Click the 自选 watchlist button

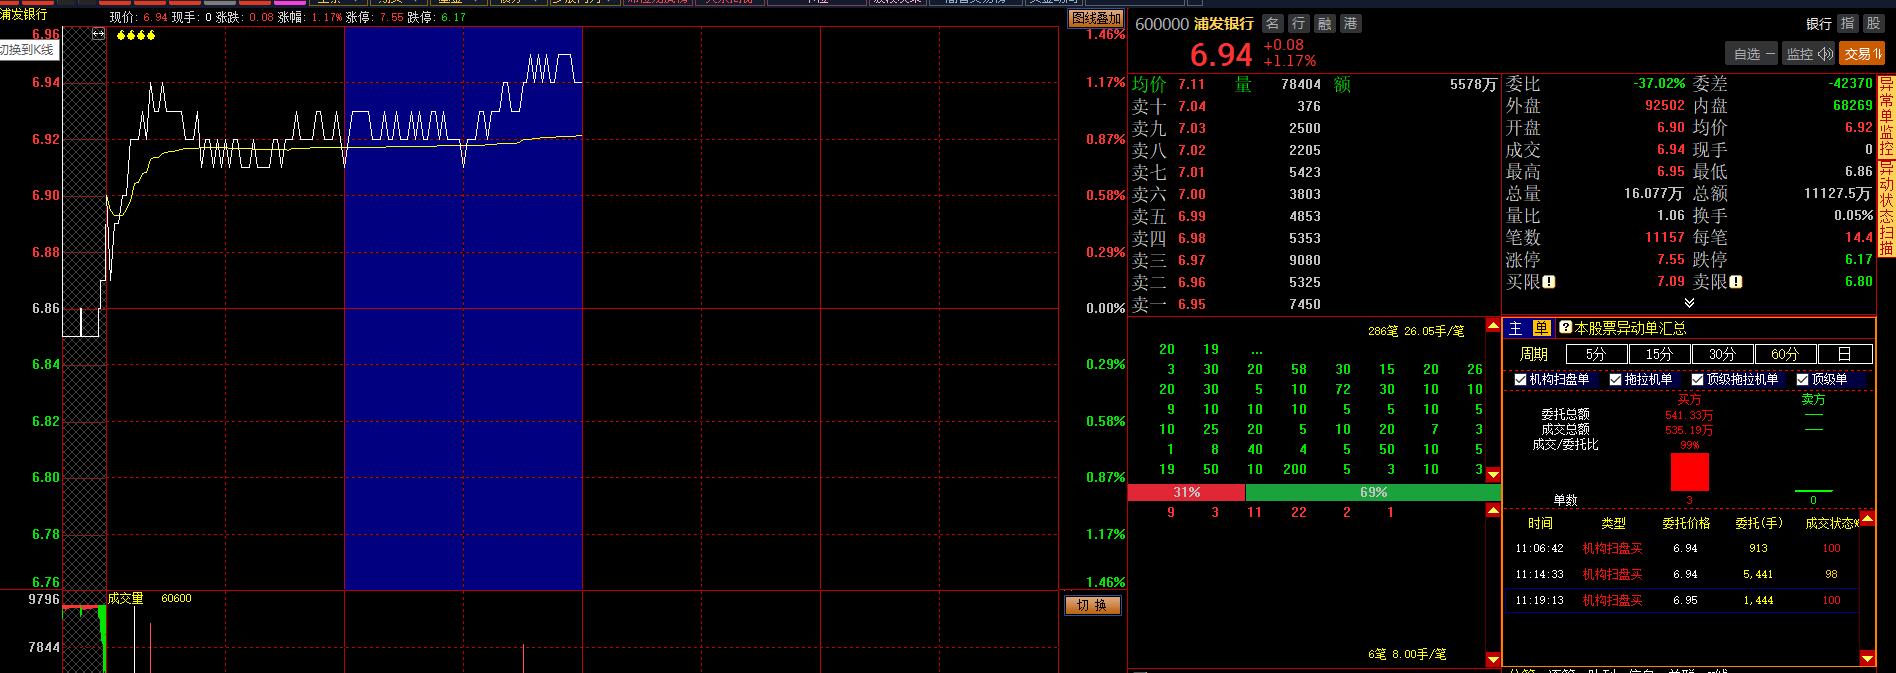(1753, 54)
